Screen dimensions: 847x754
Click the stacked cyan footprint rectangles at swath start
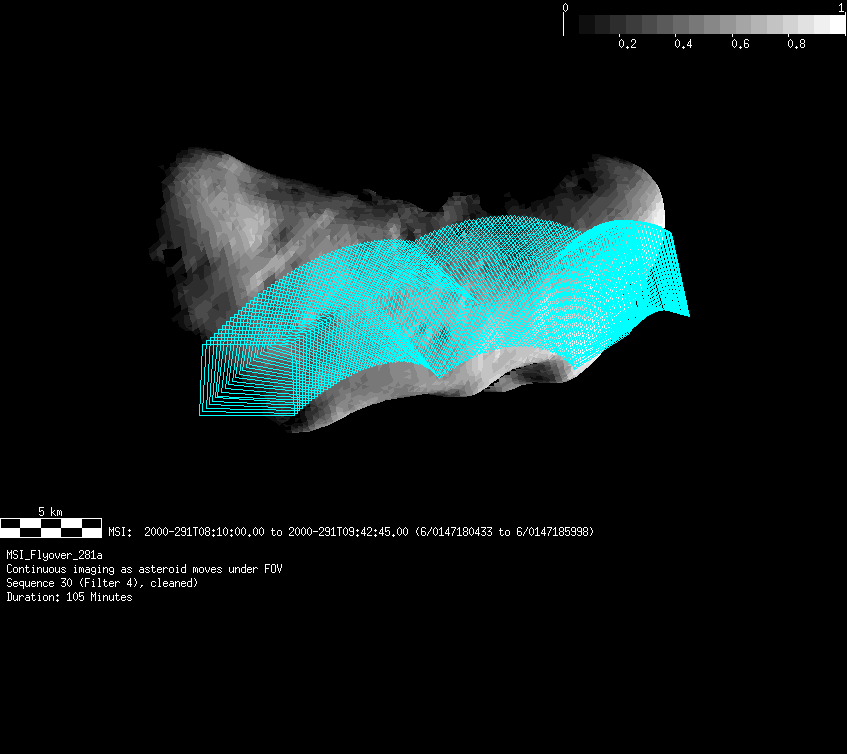247,379
